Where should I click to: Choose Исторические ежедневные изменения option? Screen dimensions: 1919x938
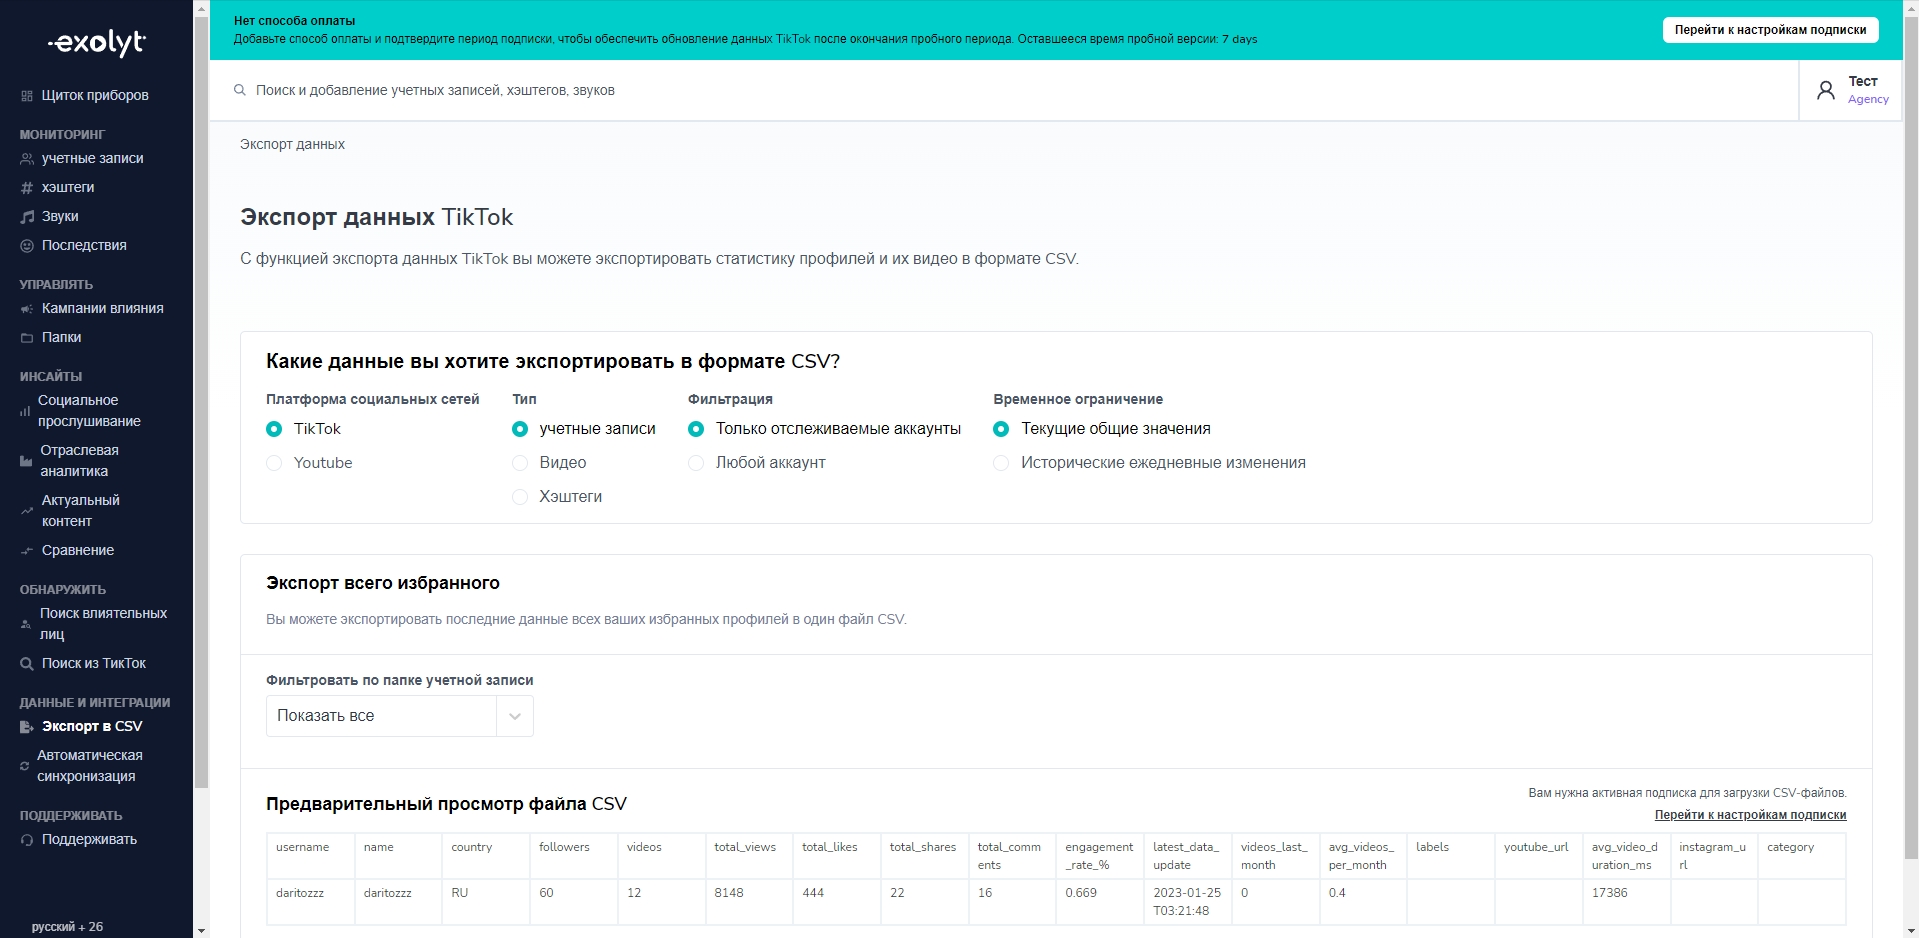point(1001,463)
